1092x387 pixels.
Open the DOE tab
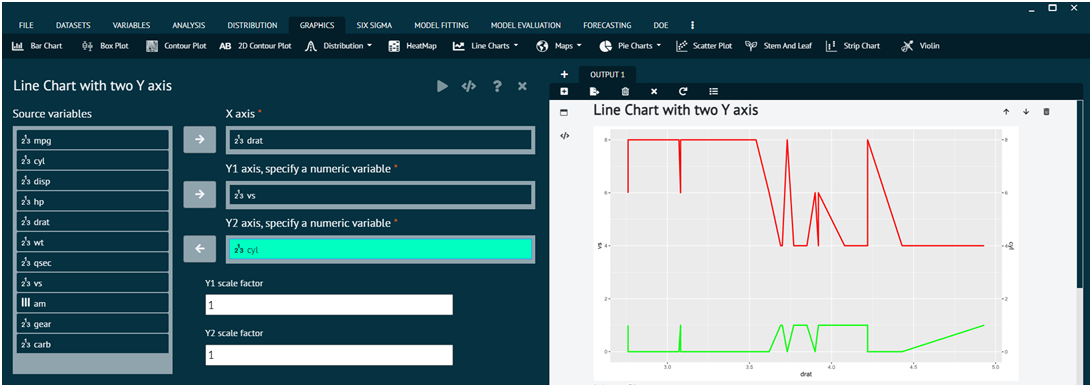click(x=661, y=25)
